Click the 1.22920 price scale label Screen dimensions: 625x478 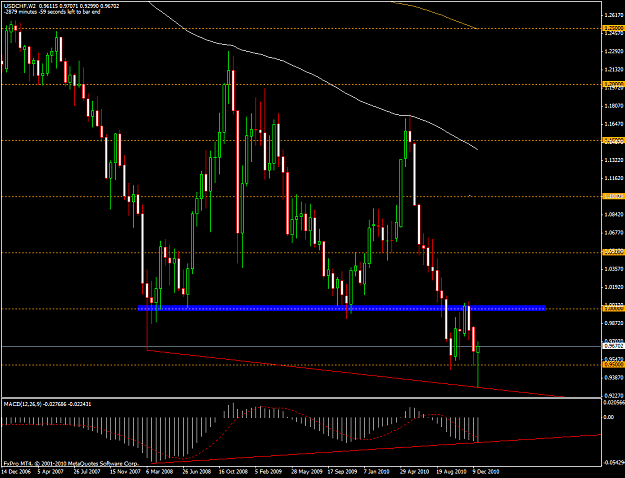tap(614, 51)
